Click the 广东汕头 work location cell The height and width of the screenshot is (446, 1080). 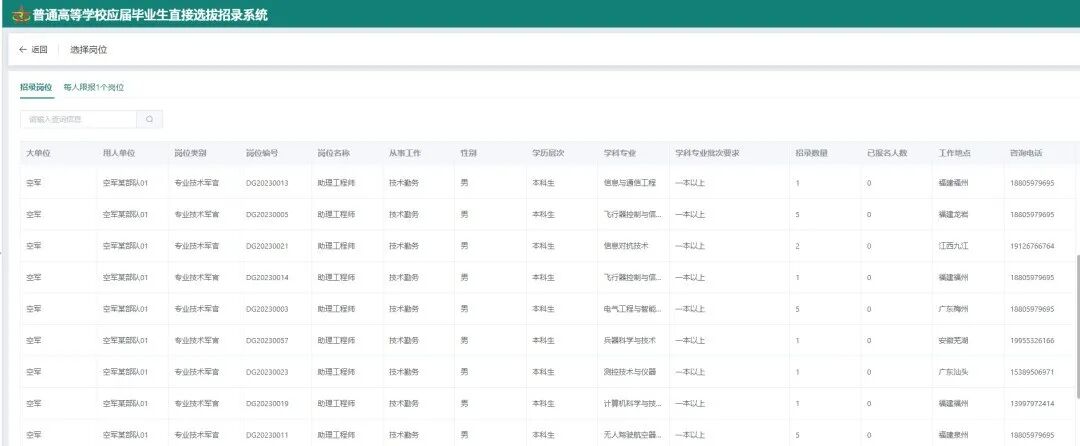953,372
